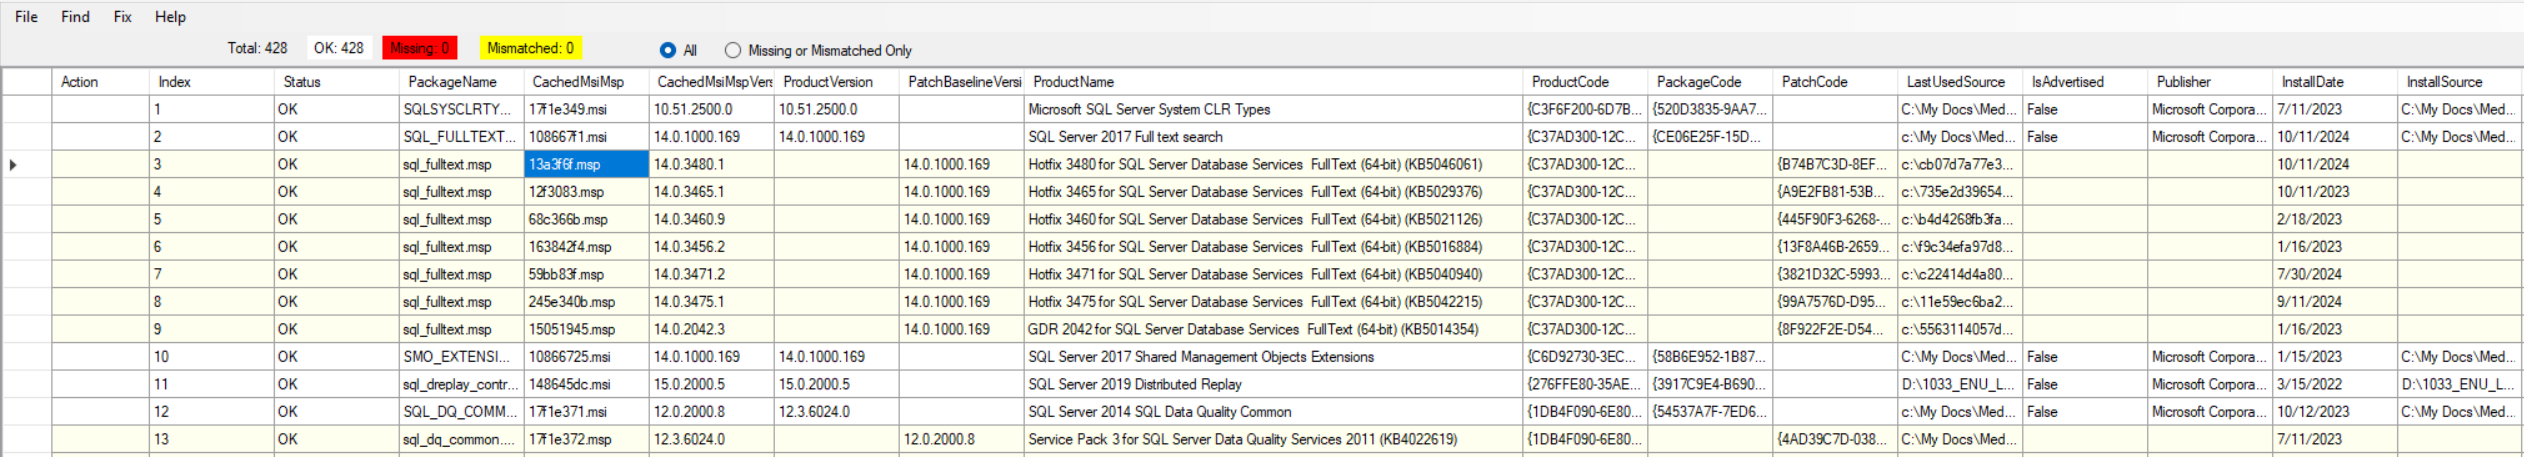This screenshot has width=2524, height=457.
Task: Open the File menu
Action: coord(26,17)
